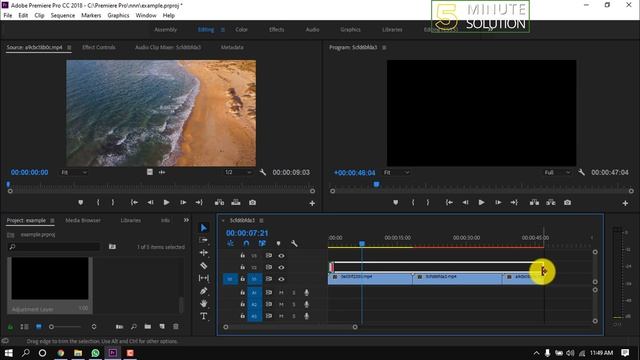Open timeline sequence panel menu

tap(262, 221)
